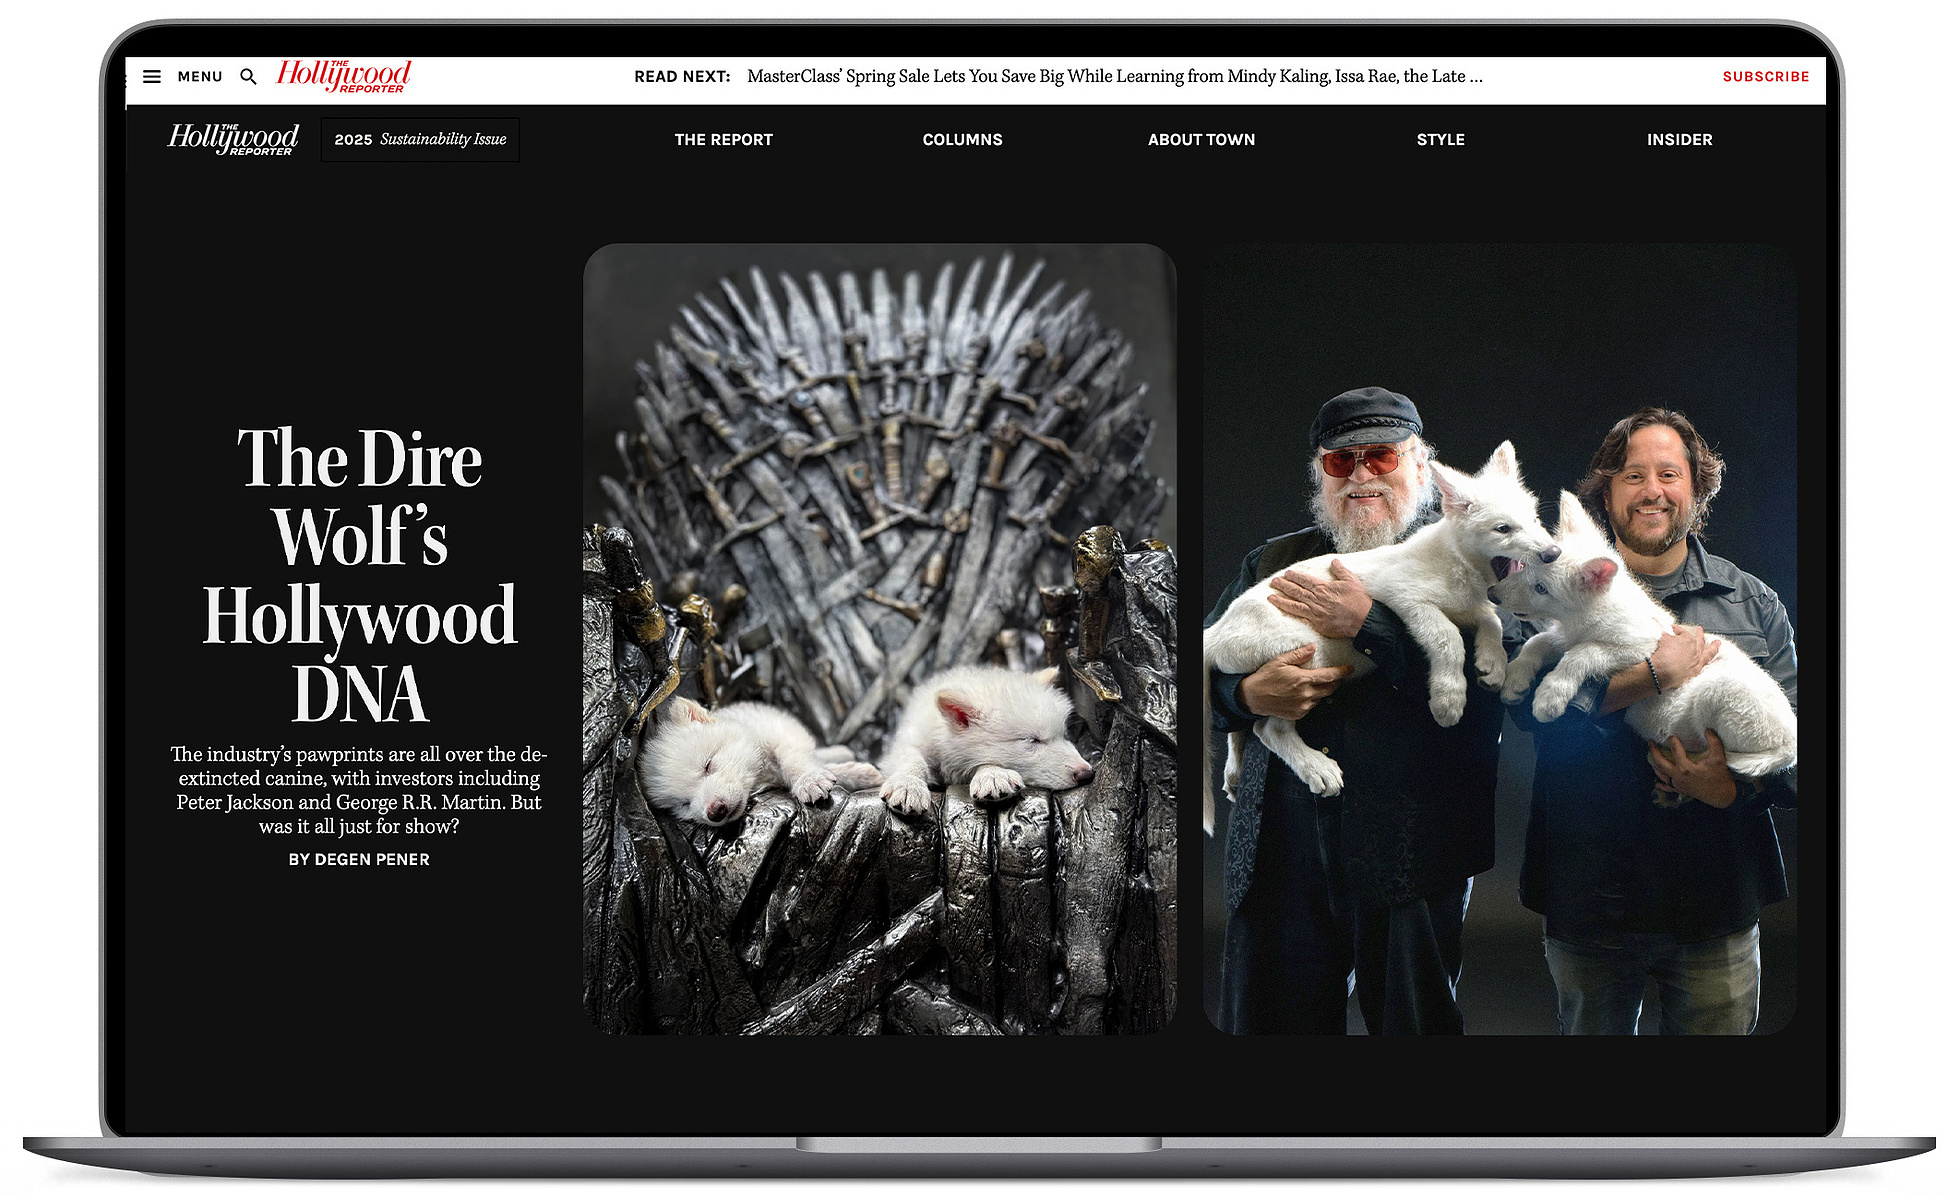This screenshot has height=1199, width=1960.
Task: Open the STYLE section
Action: (x=1441, y=140)
